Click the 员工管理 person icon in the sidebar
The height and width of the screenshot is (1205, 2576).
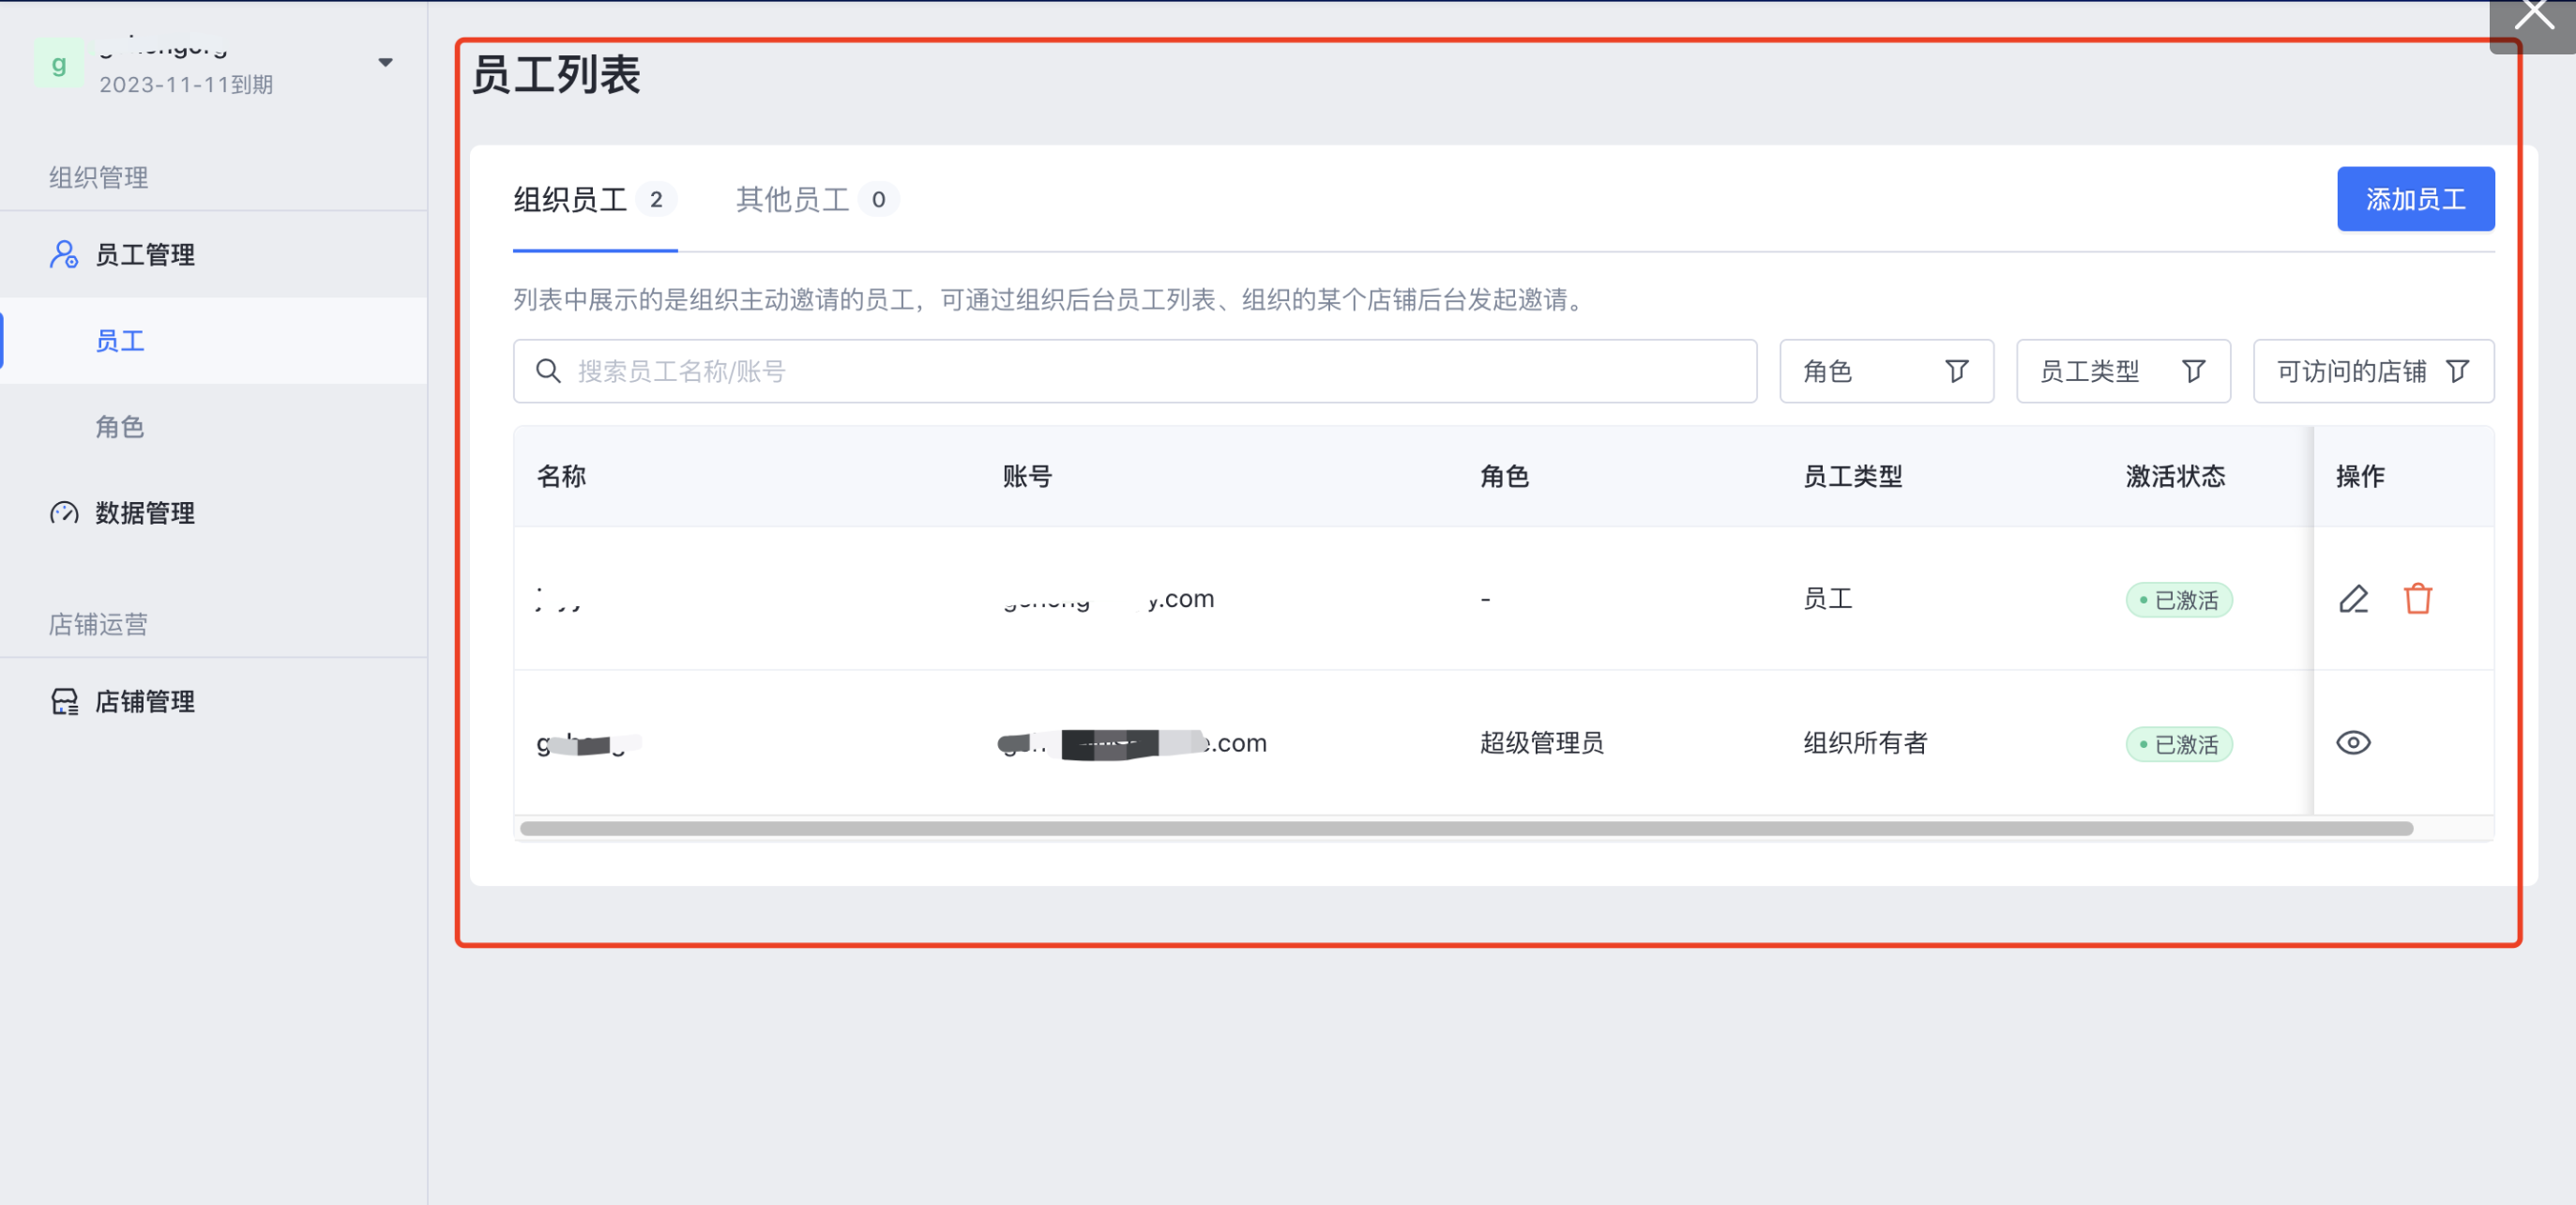(64, 255)
